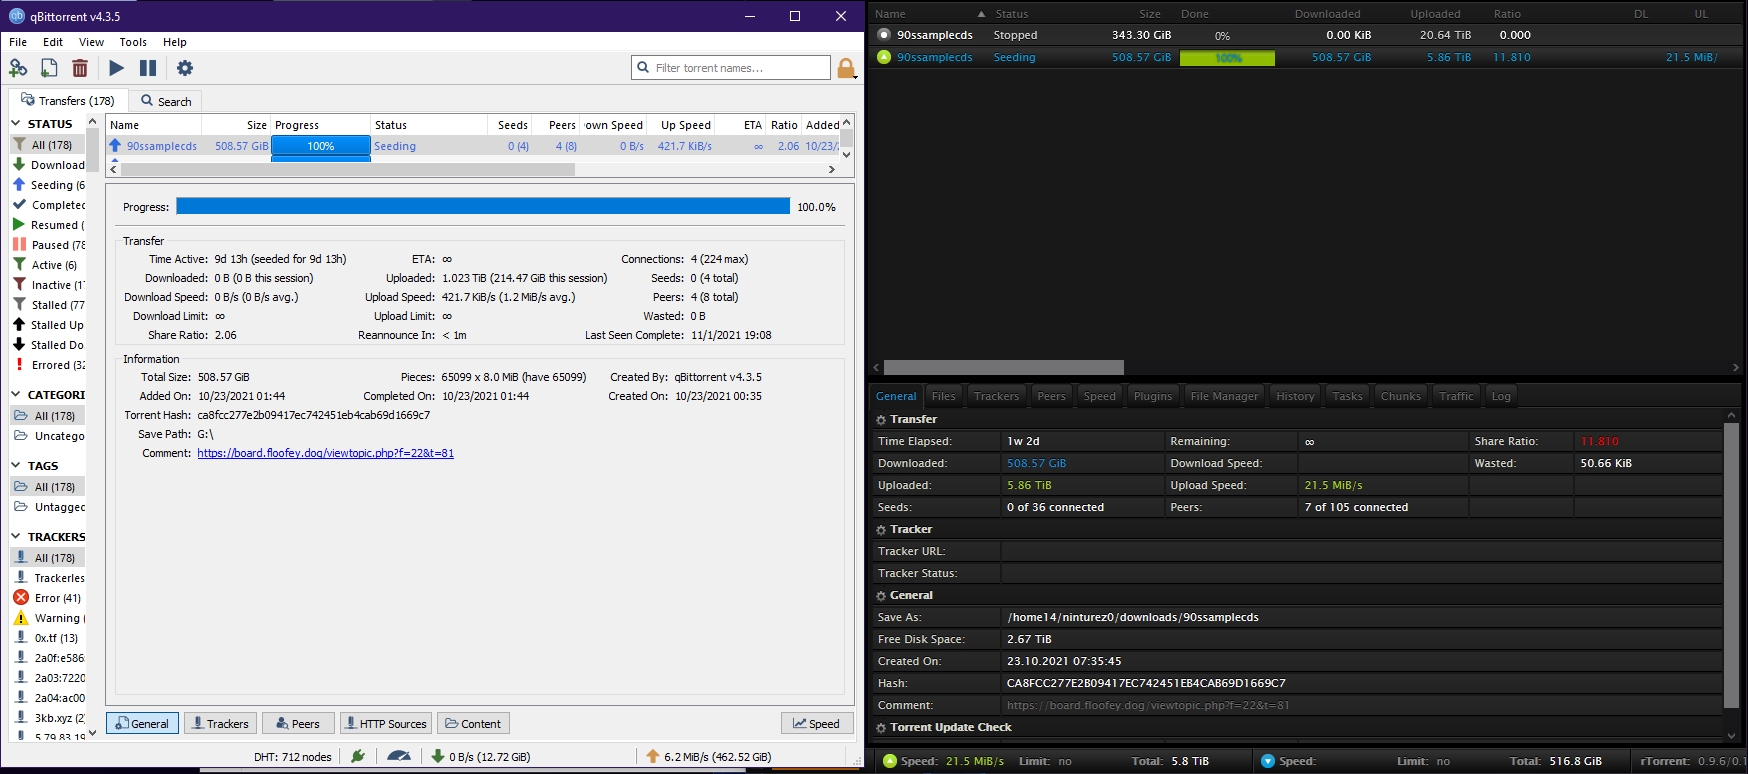Click the Add torrent file icon
The height and width of the screenshot is (774, 1748).
49,68
